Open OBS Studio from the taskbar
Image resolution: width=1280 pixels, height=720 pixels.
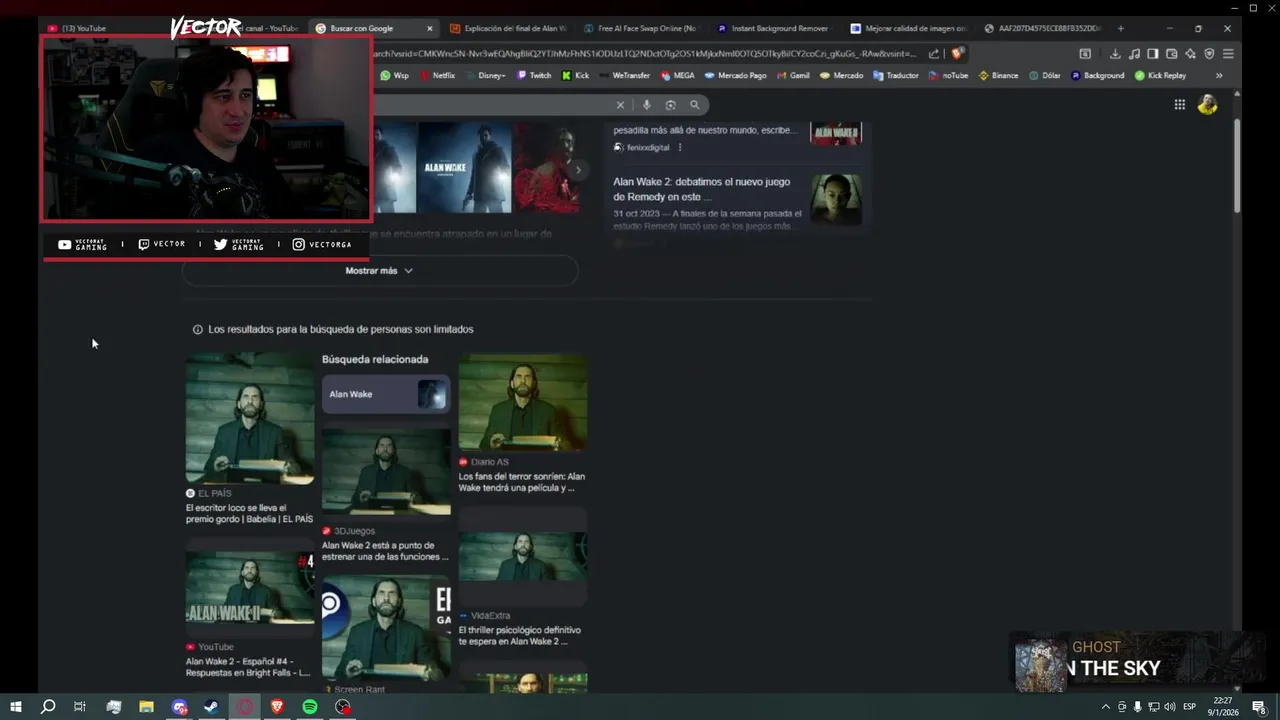pos(343,707)
